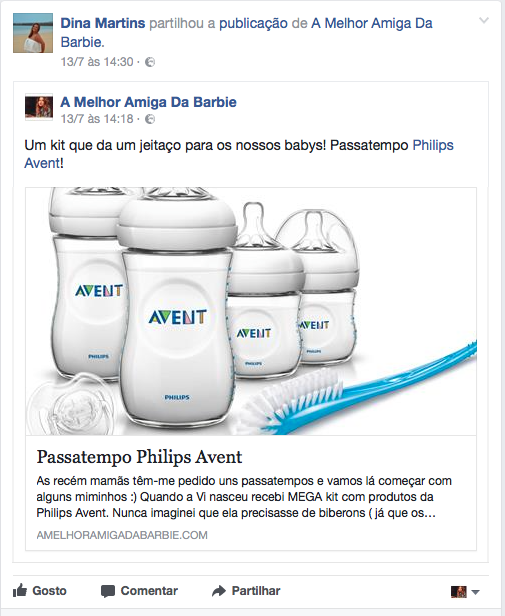Click the globe privacy icon next to 14:30
This screenshot has width=505, height=616.
tap(150, 62)
